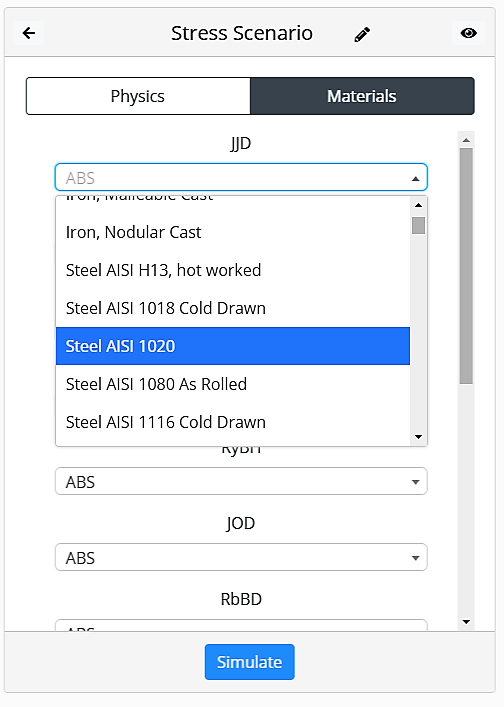
Task: Click the dropdown list scroll-down arrow
Action: click(x=418, y=436)
